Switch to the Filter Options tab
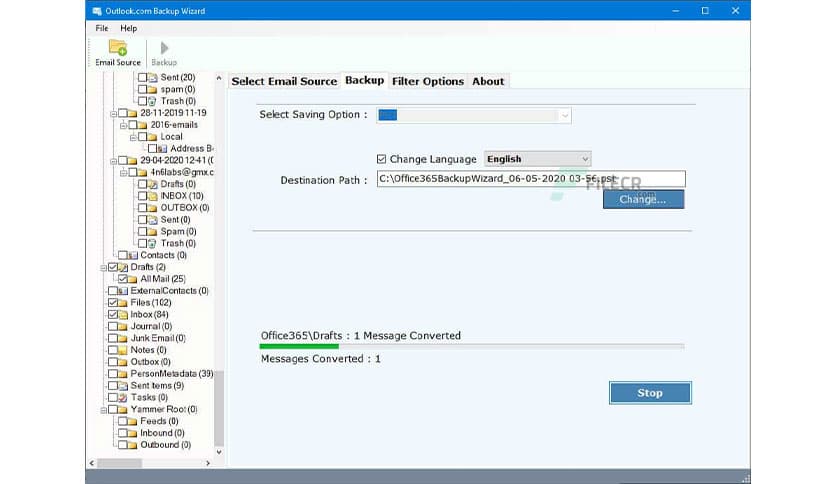Viewport: 836px width, 484px height. pos(428,82)
